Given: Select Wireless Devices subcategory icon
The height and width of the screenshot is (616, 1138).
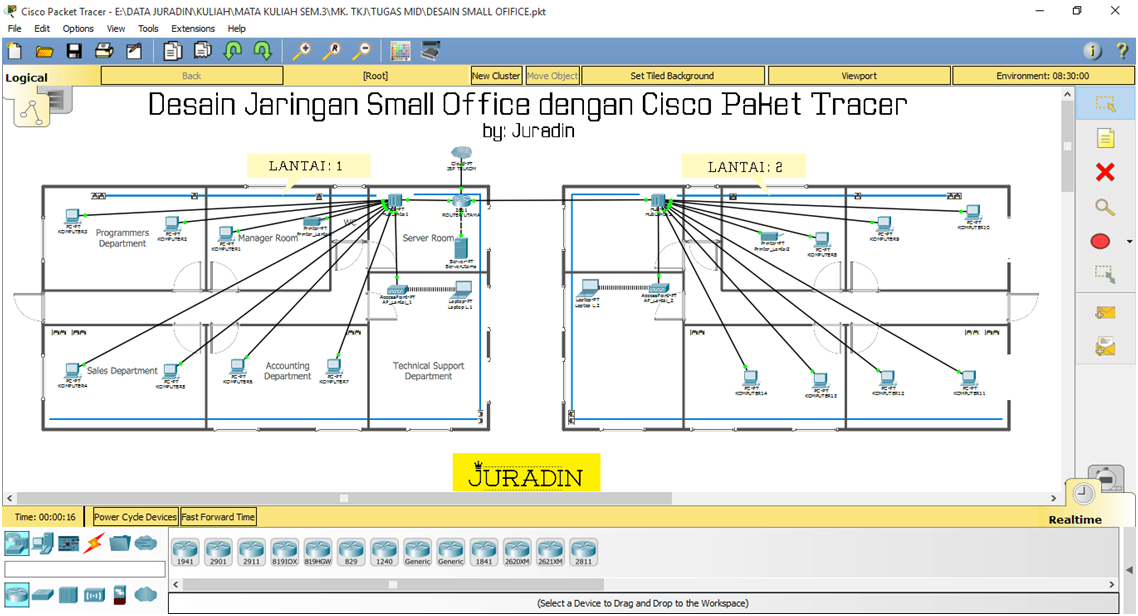Looking at the screenshot, I should click(94, 595).
